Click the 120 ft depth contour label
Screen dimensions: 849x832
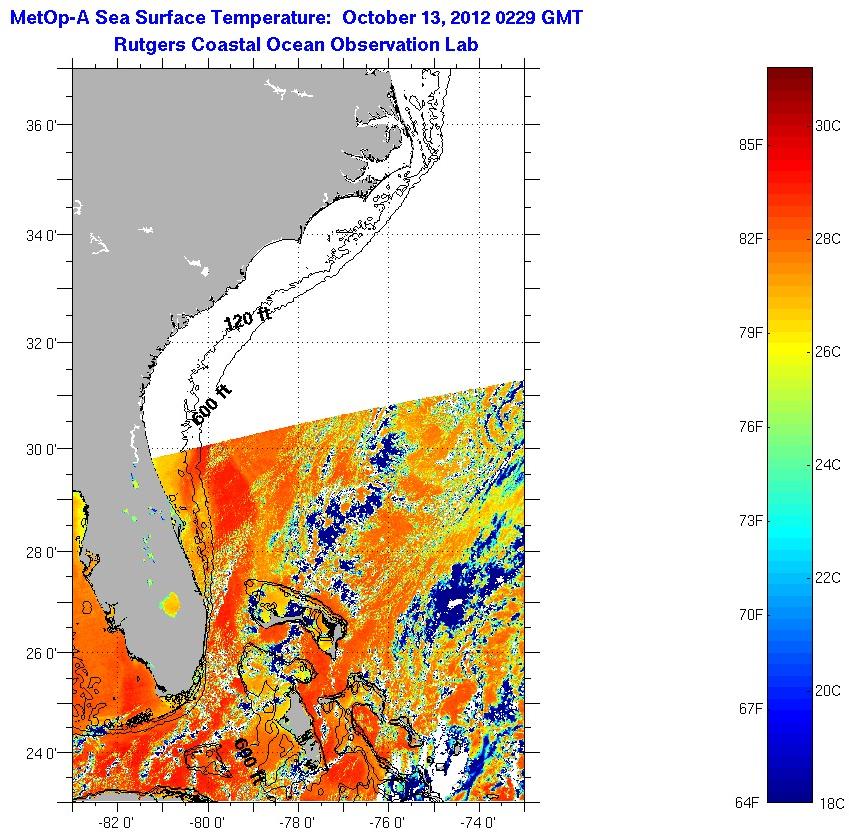coord(247,318)
